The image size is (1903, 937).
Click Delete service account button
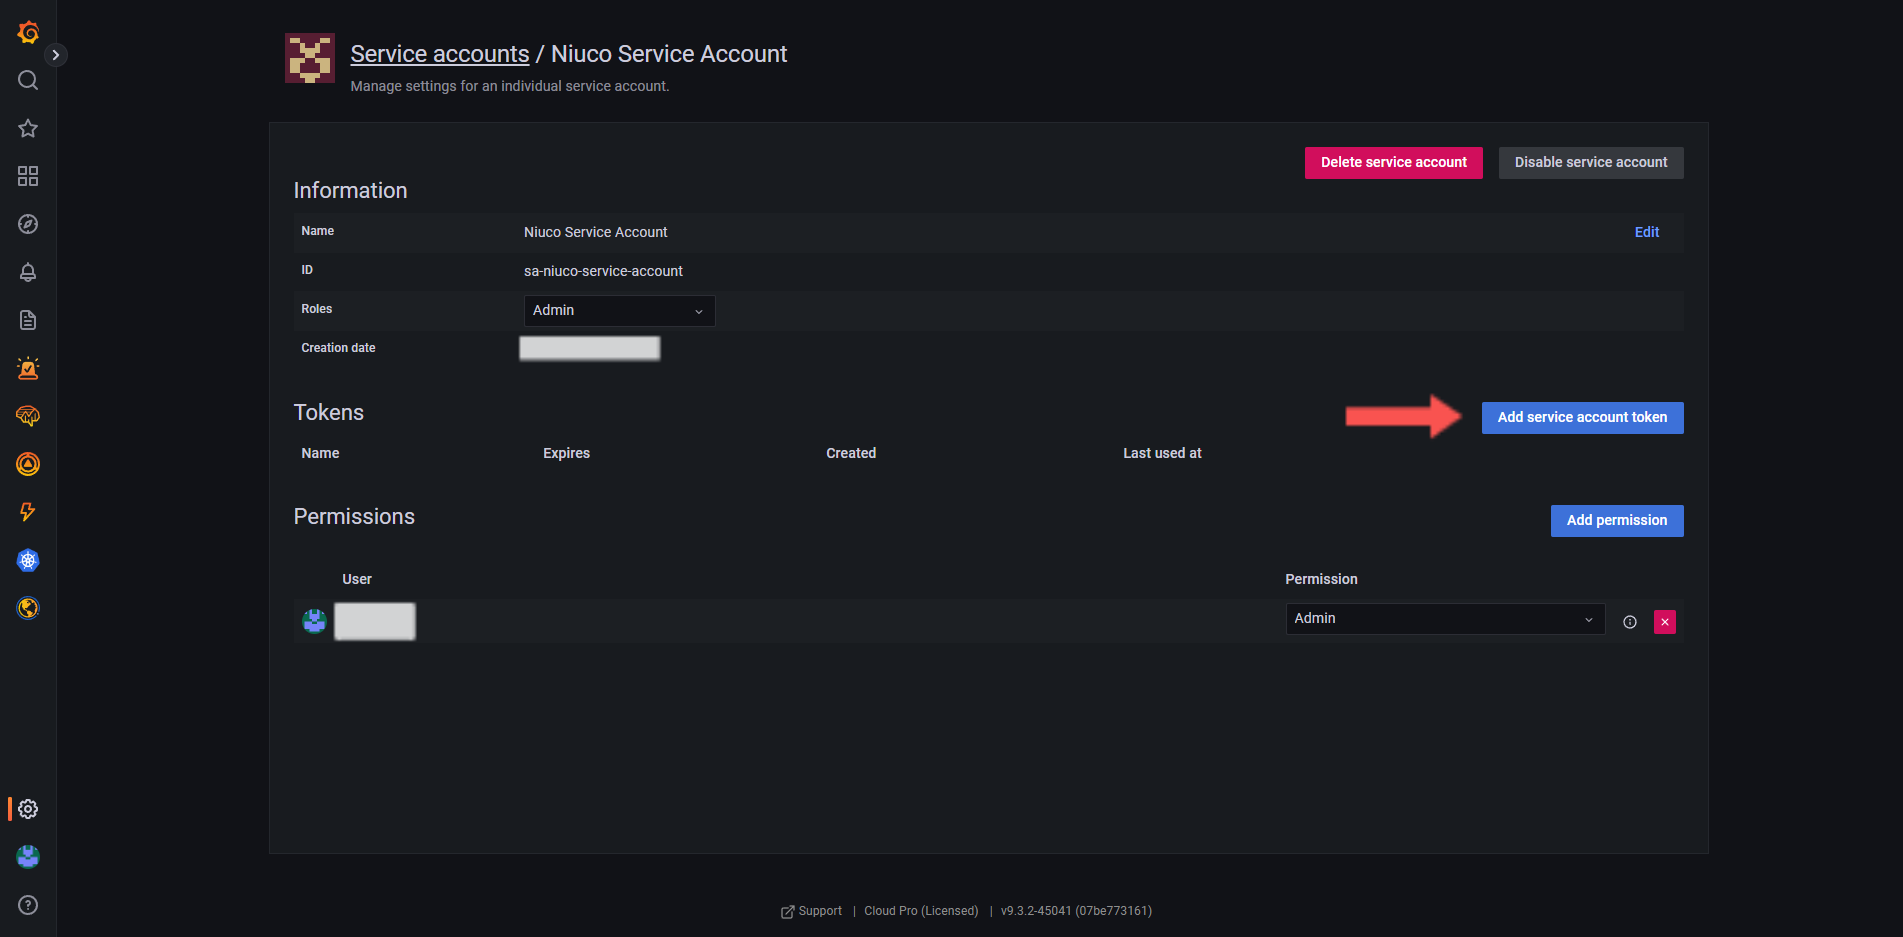pyautogui.click(x=1393, y=163)
